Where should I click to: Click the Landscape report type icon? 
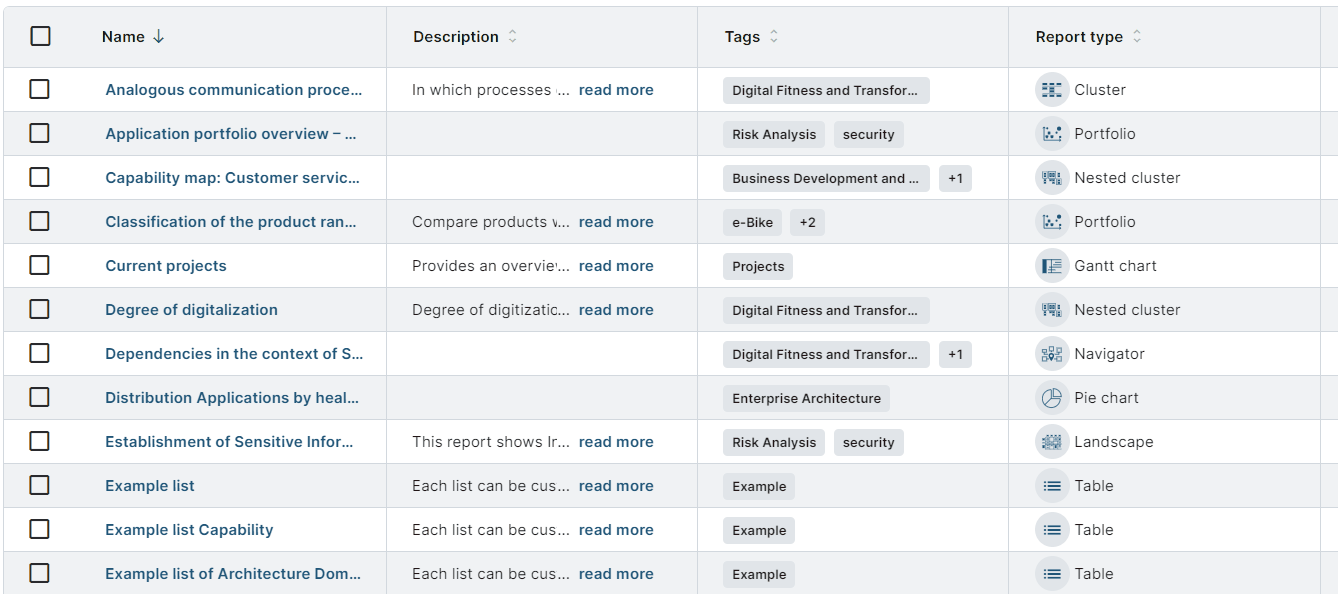coord(1051,442)
